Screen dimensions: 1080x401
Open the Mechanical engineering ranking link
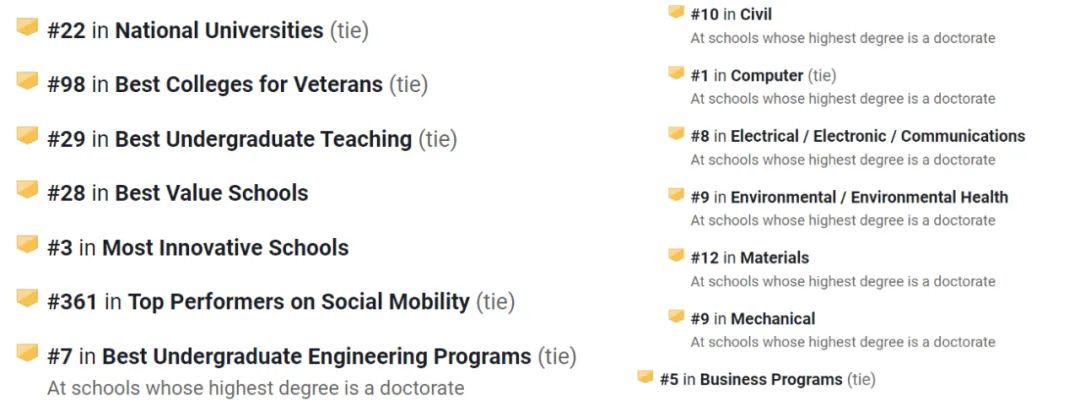(773, 319)
